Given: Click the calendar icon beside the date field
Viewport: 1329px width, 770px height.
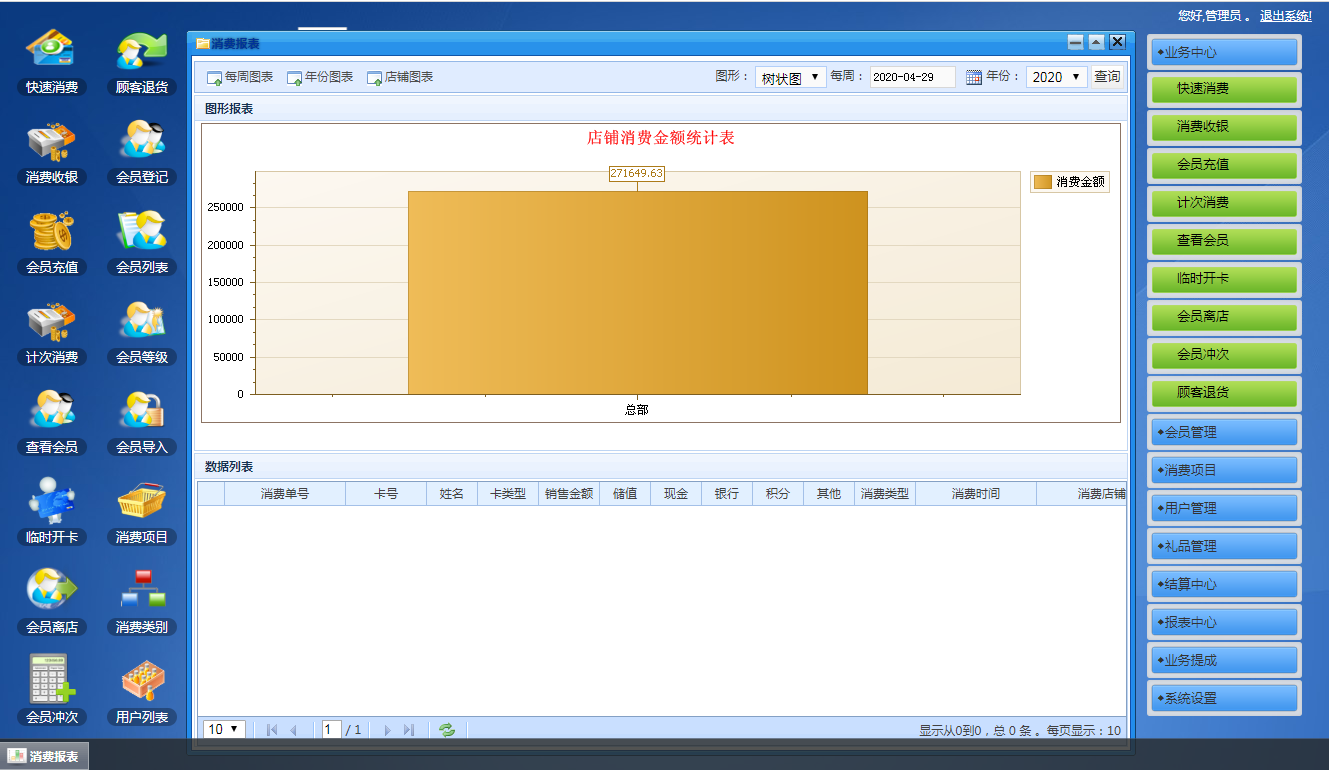Looking at the screenshot, I should coord(973,78).
